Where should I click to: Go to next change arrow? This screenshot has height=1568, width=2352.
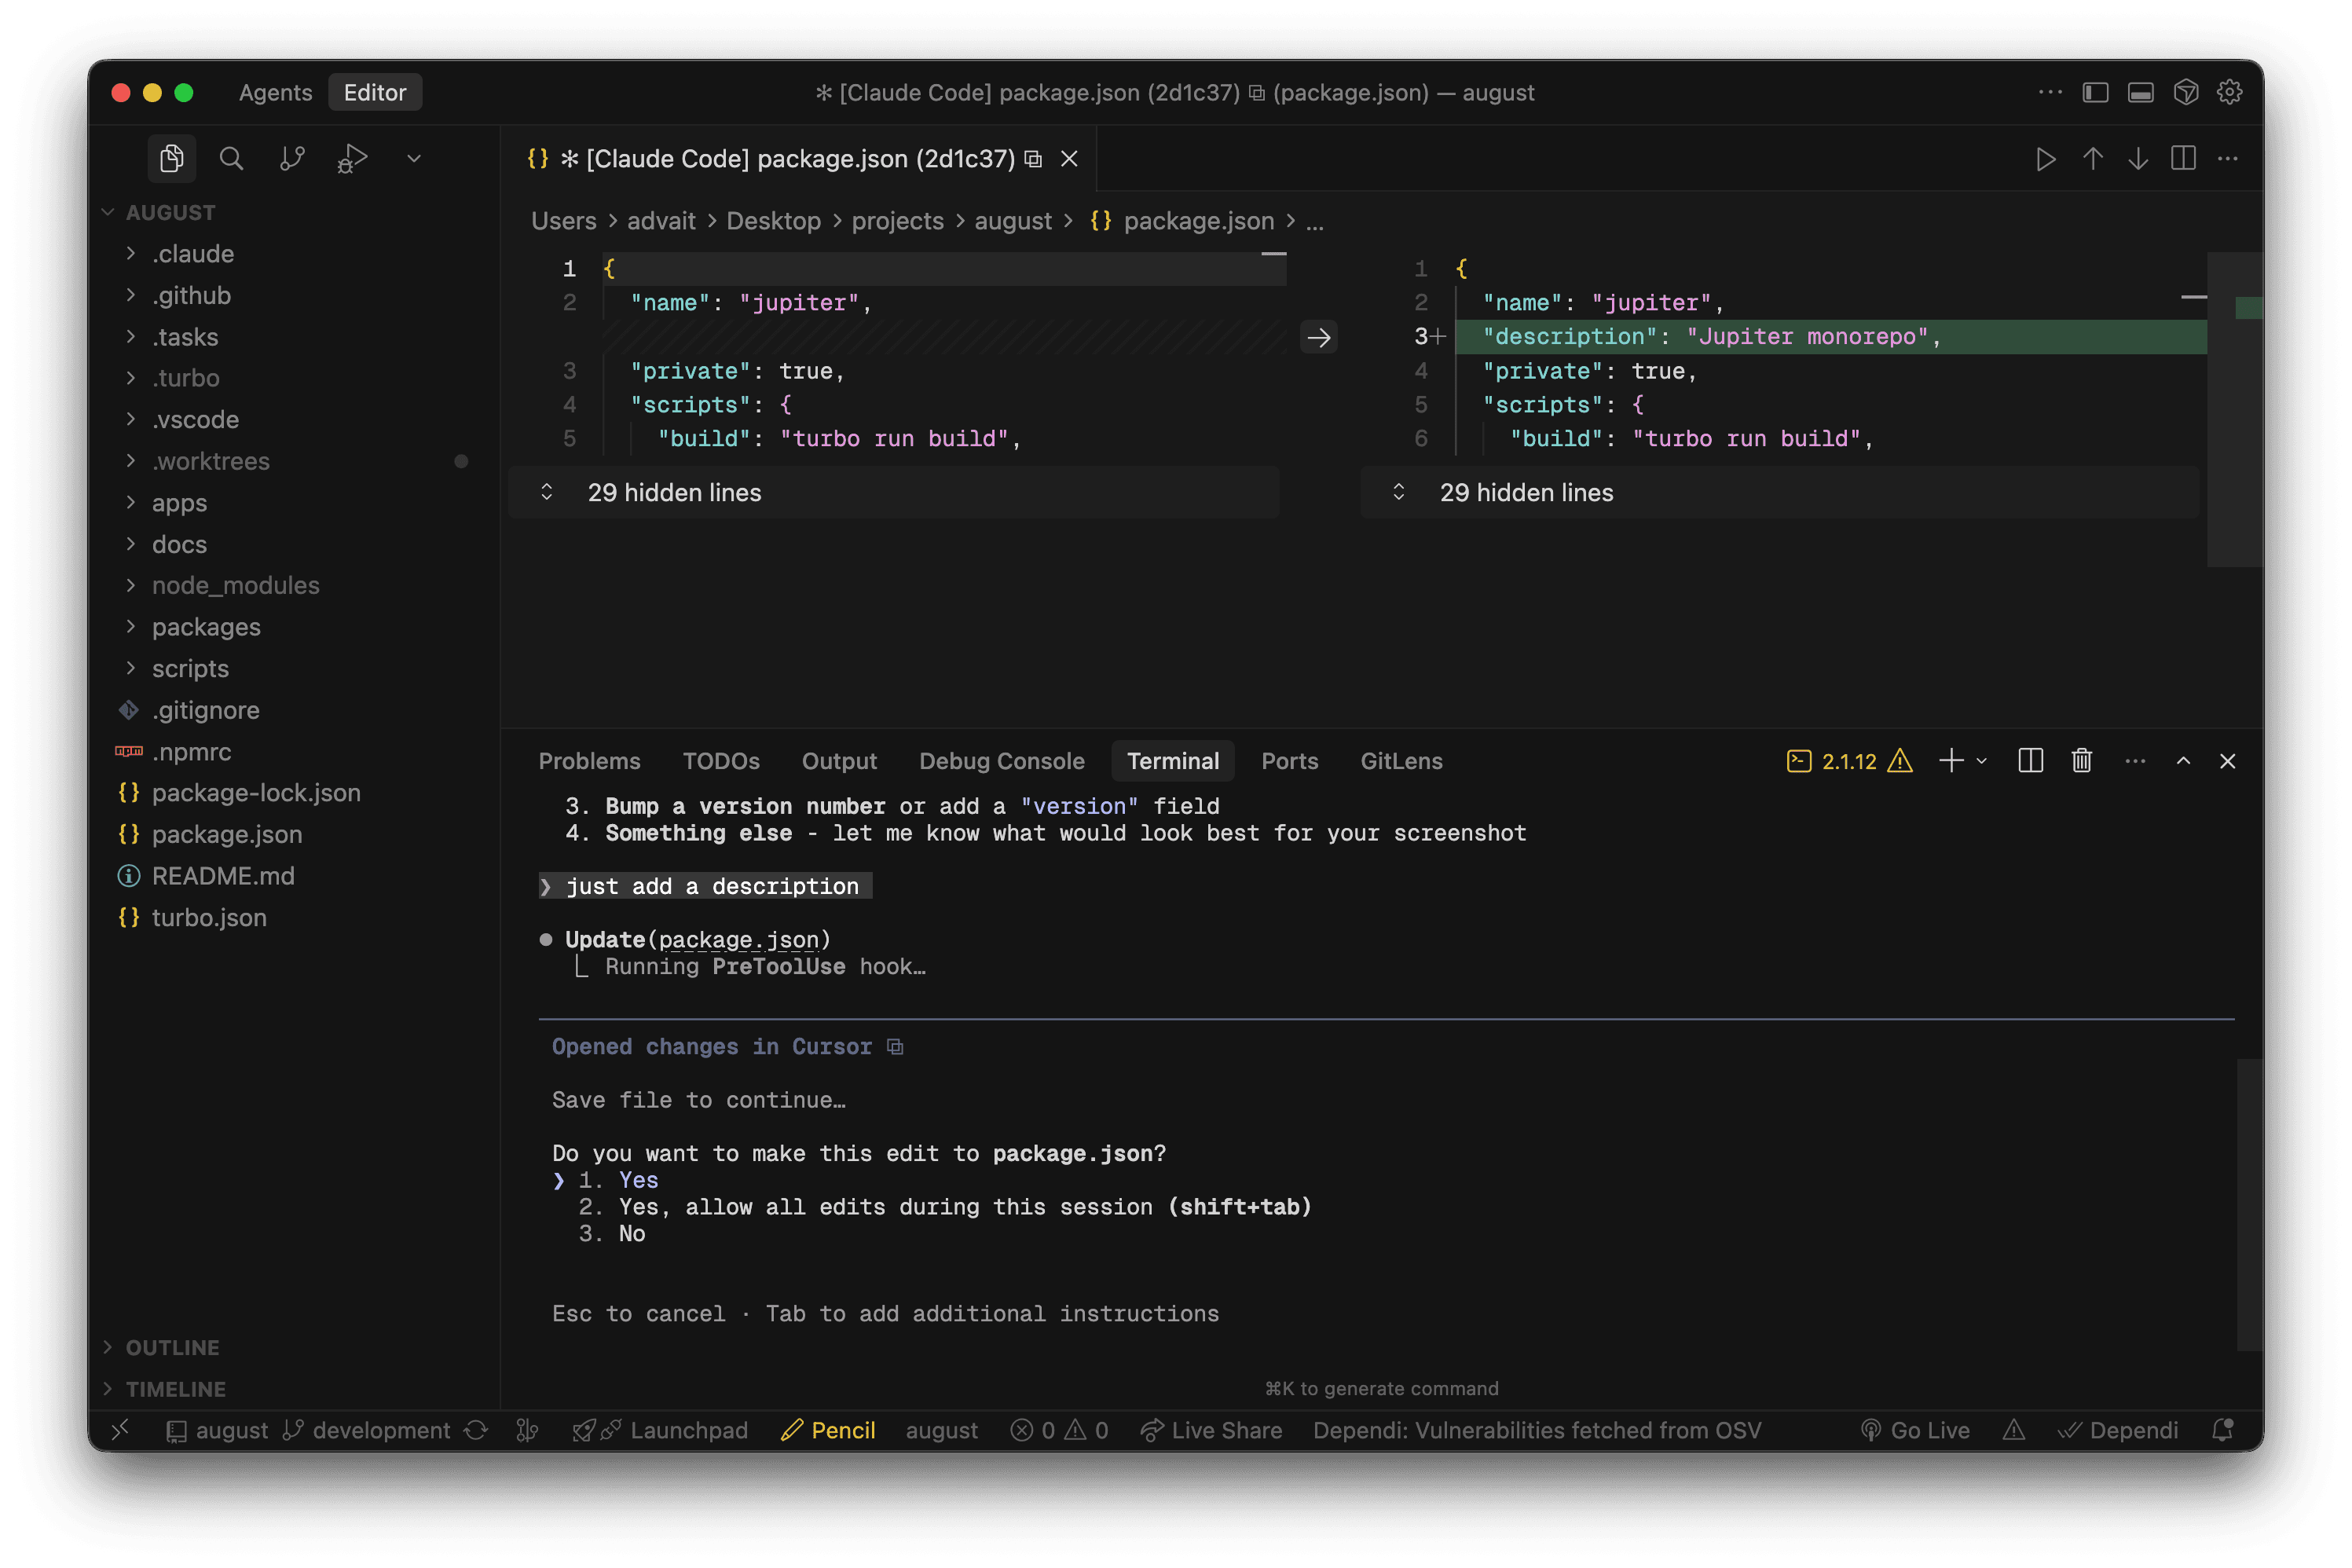coord(2138,158)
